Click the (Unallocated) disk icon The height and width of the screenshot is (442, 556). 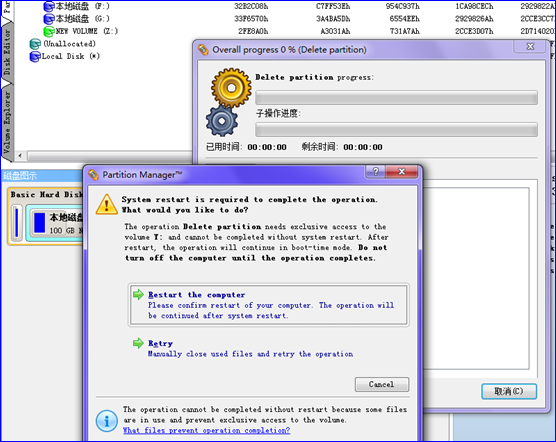[x=35, y=44]
